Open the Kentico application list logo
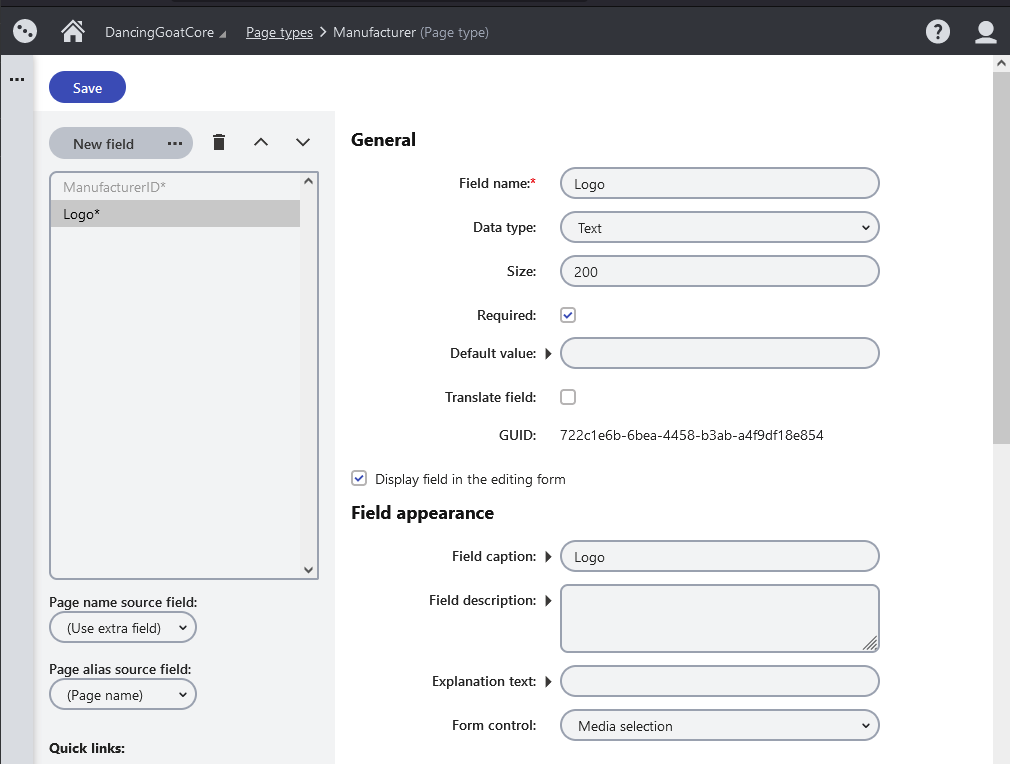 [x=25, y=32]
